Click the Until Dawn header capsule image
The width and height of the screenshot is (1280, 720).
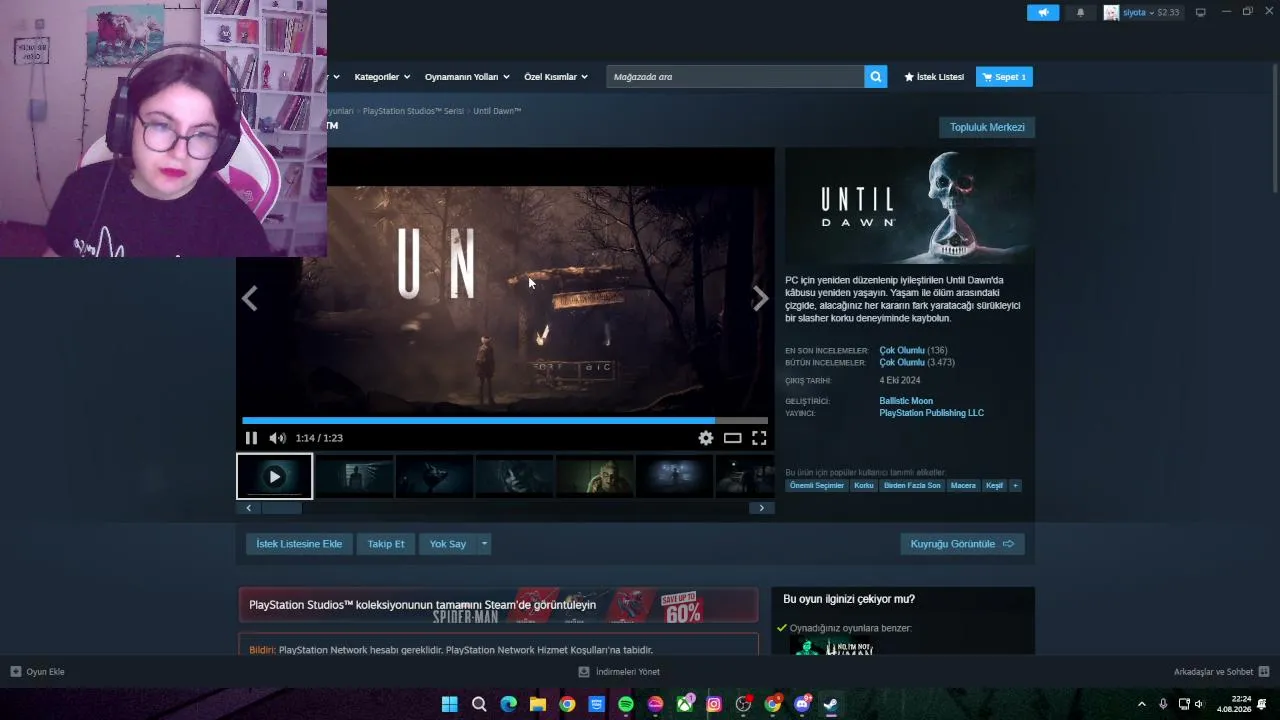click(910, 206)
